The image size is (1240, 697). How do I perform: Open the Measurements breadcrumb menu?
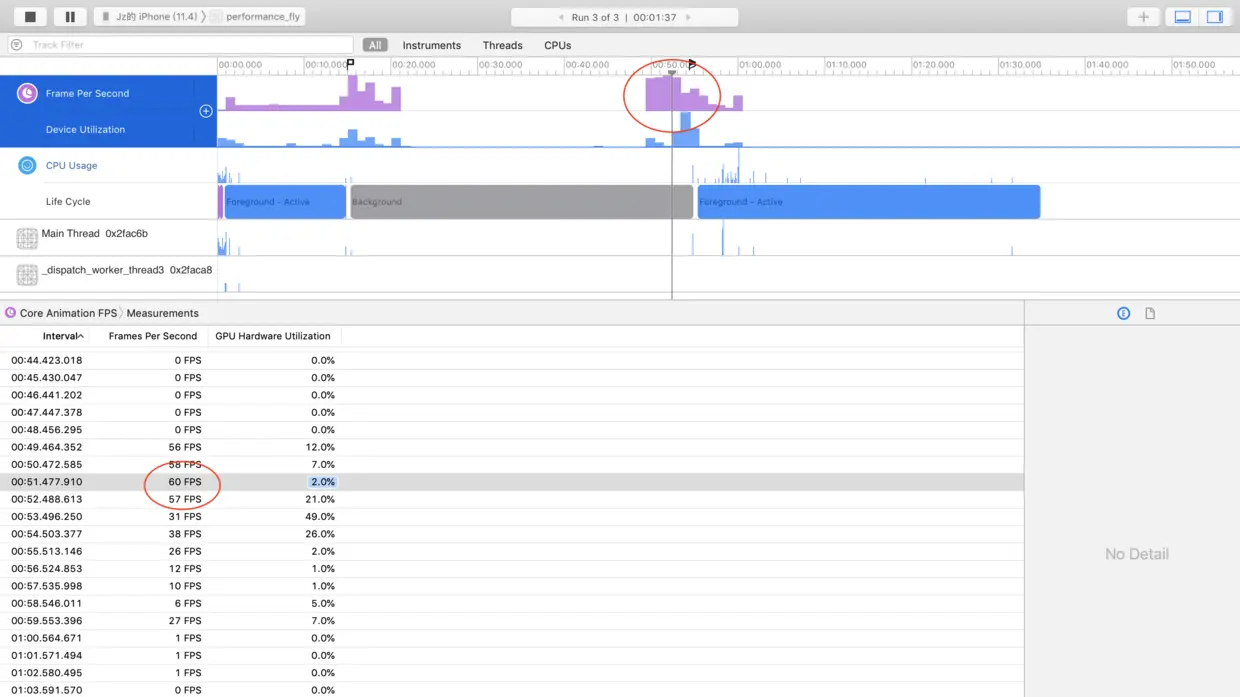coord(162,313)
